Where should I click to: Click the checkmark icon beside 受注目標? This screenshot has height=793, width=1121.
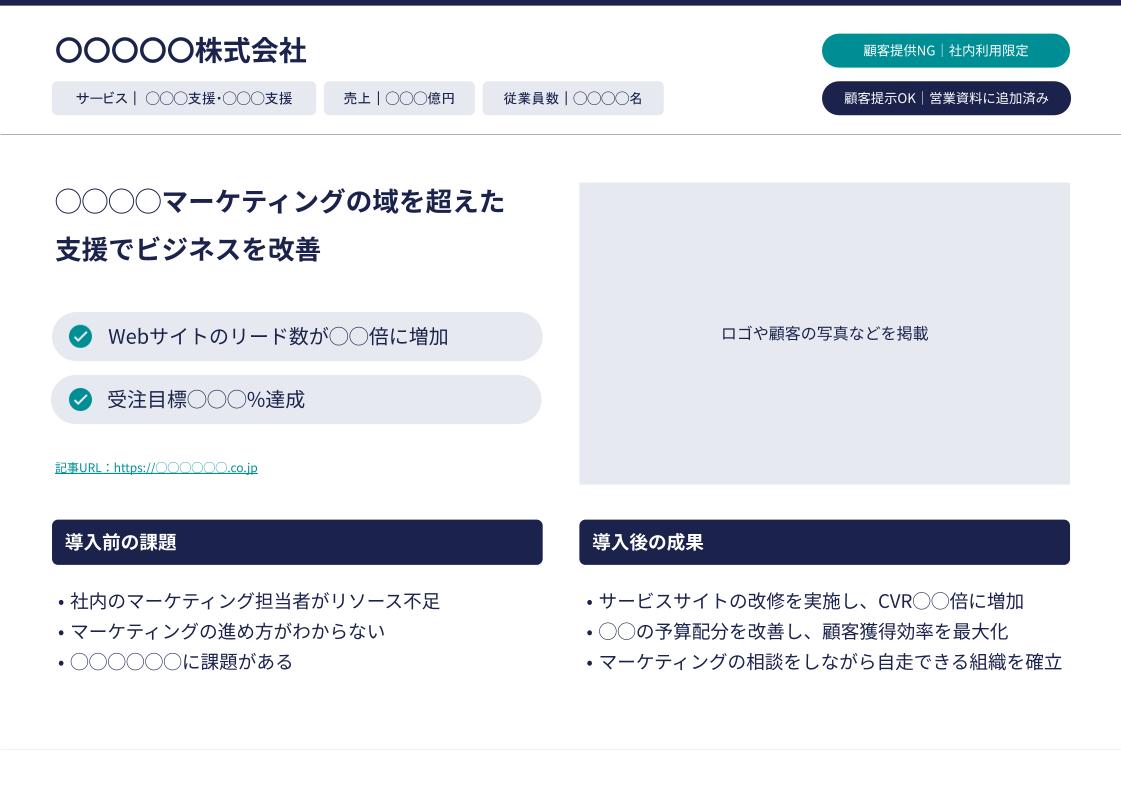(x=81, y=400)
